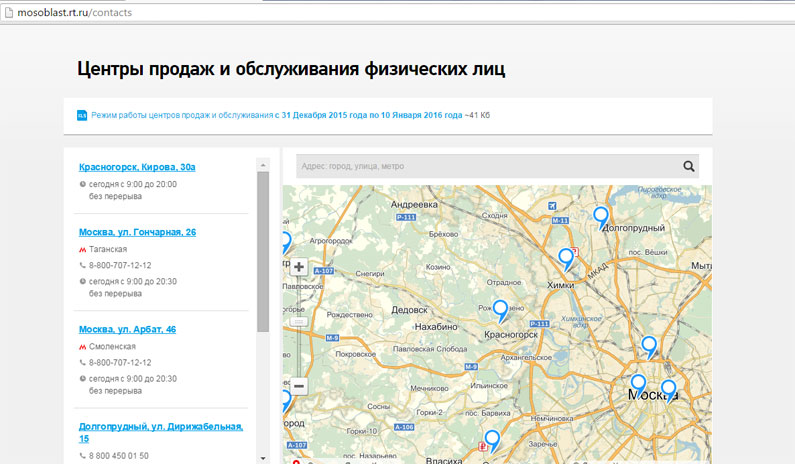Click the magnifier search icon above the map
This screenshot has width=795, height=464.
688,167
